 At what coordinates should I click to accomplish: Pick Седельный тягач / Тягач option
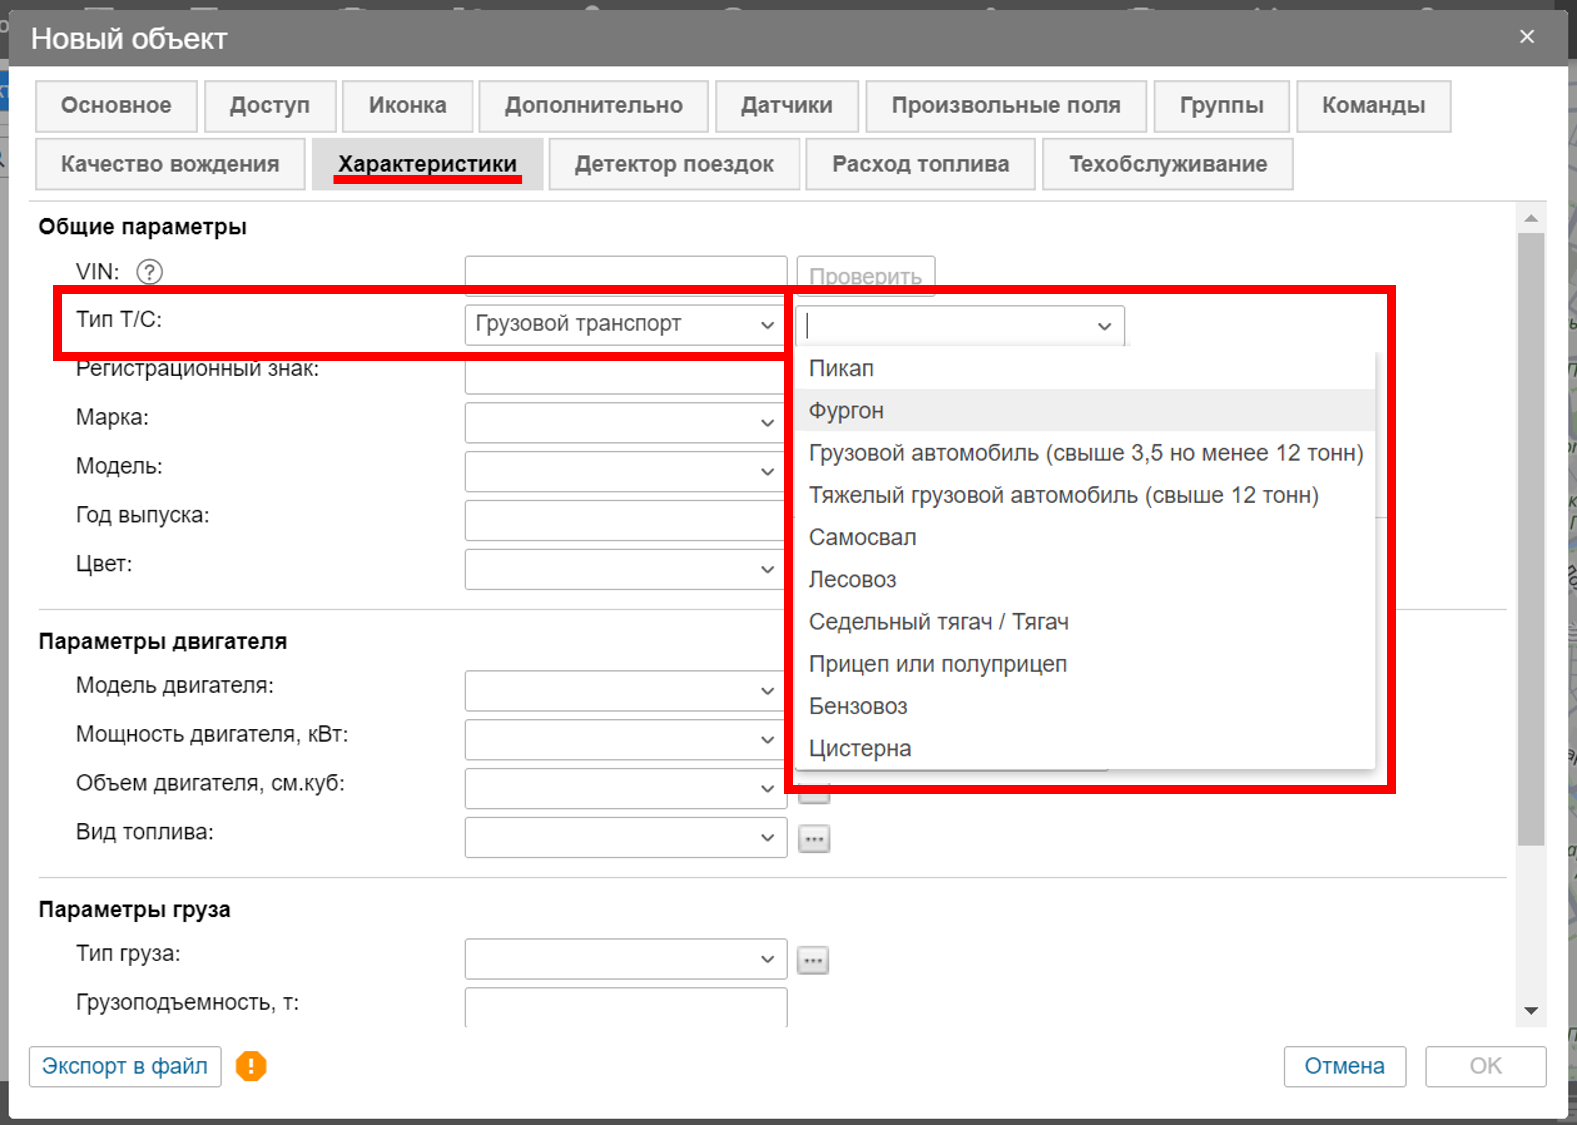pyautogui.click(x=938, y=622)
